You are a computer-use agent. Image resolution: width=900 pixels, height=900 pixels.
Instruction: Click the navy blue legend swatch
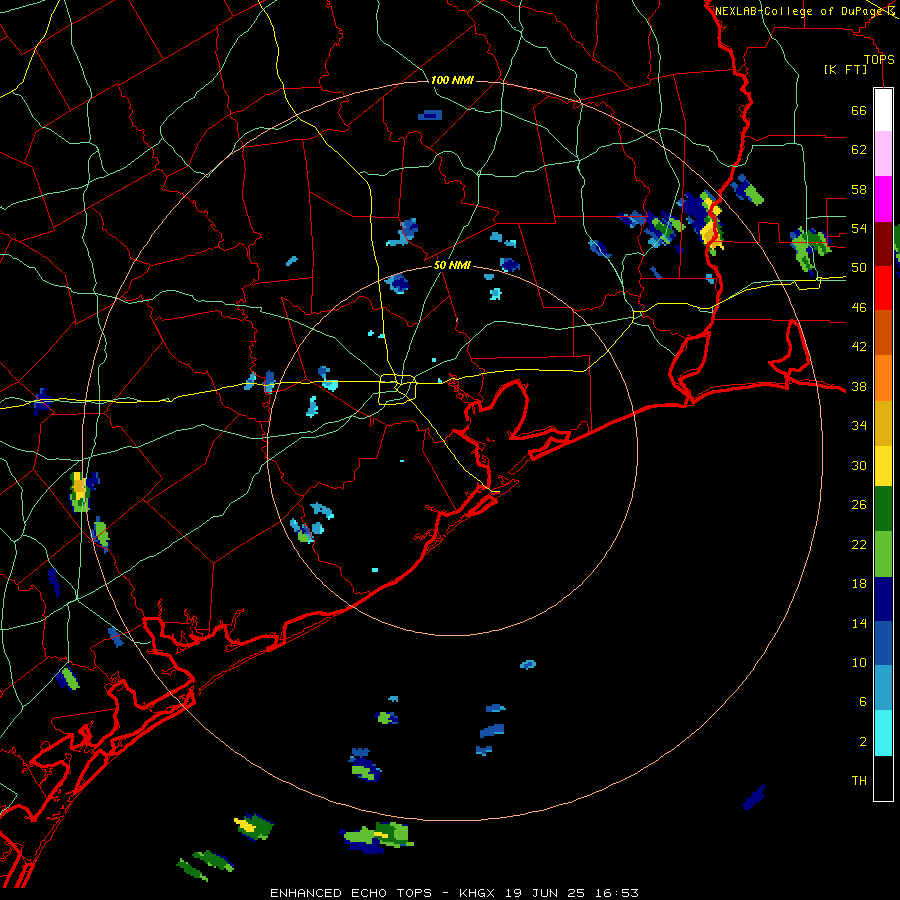883,599
